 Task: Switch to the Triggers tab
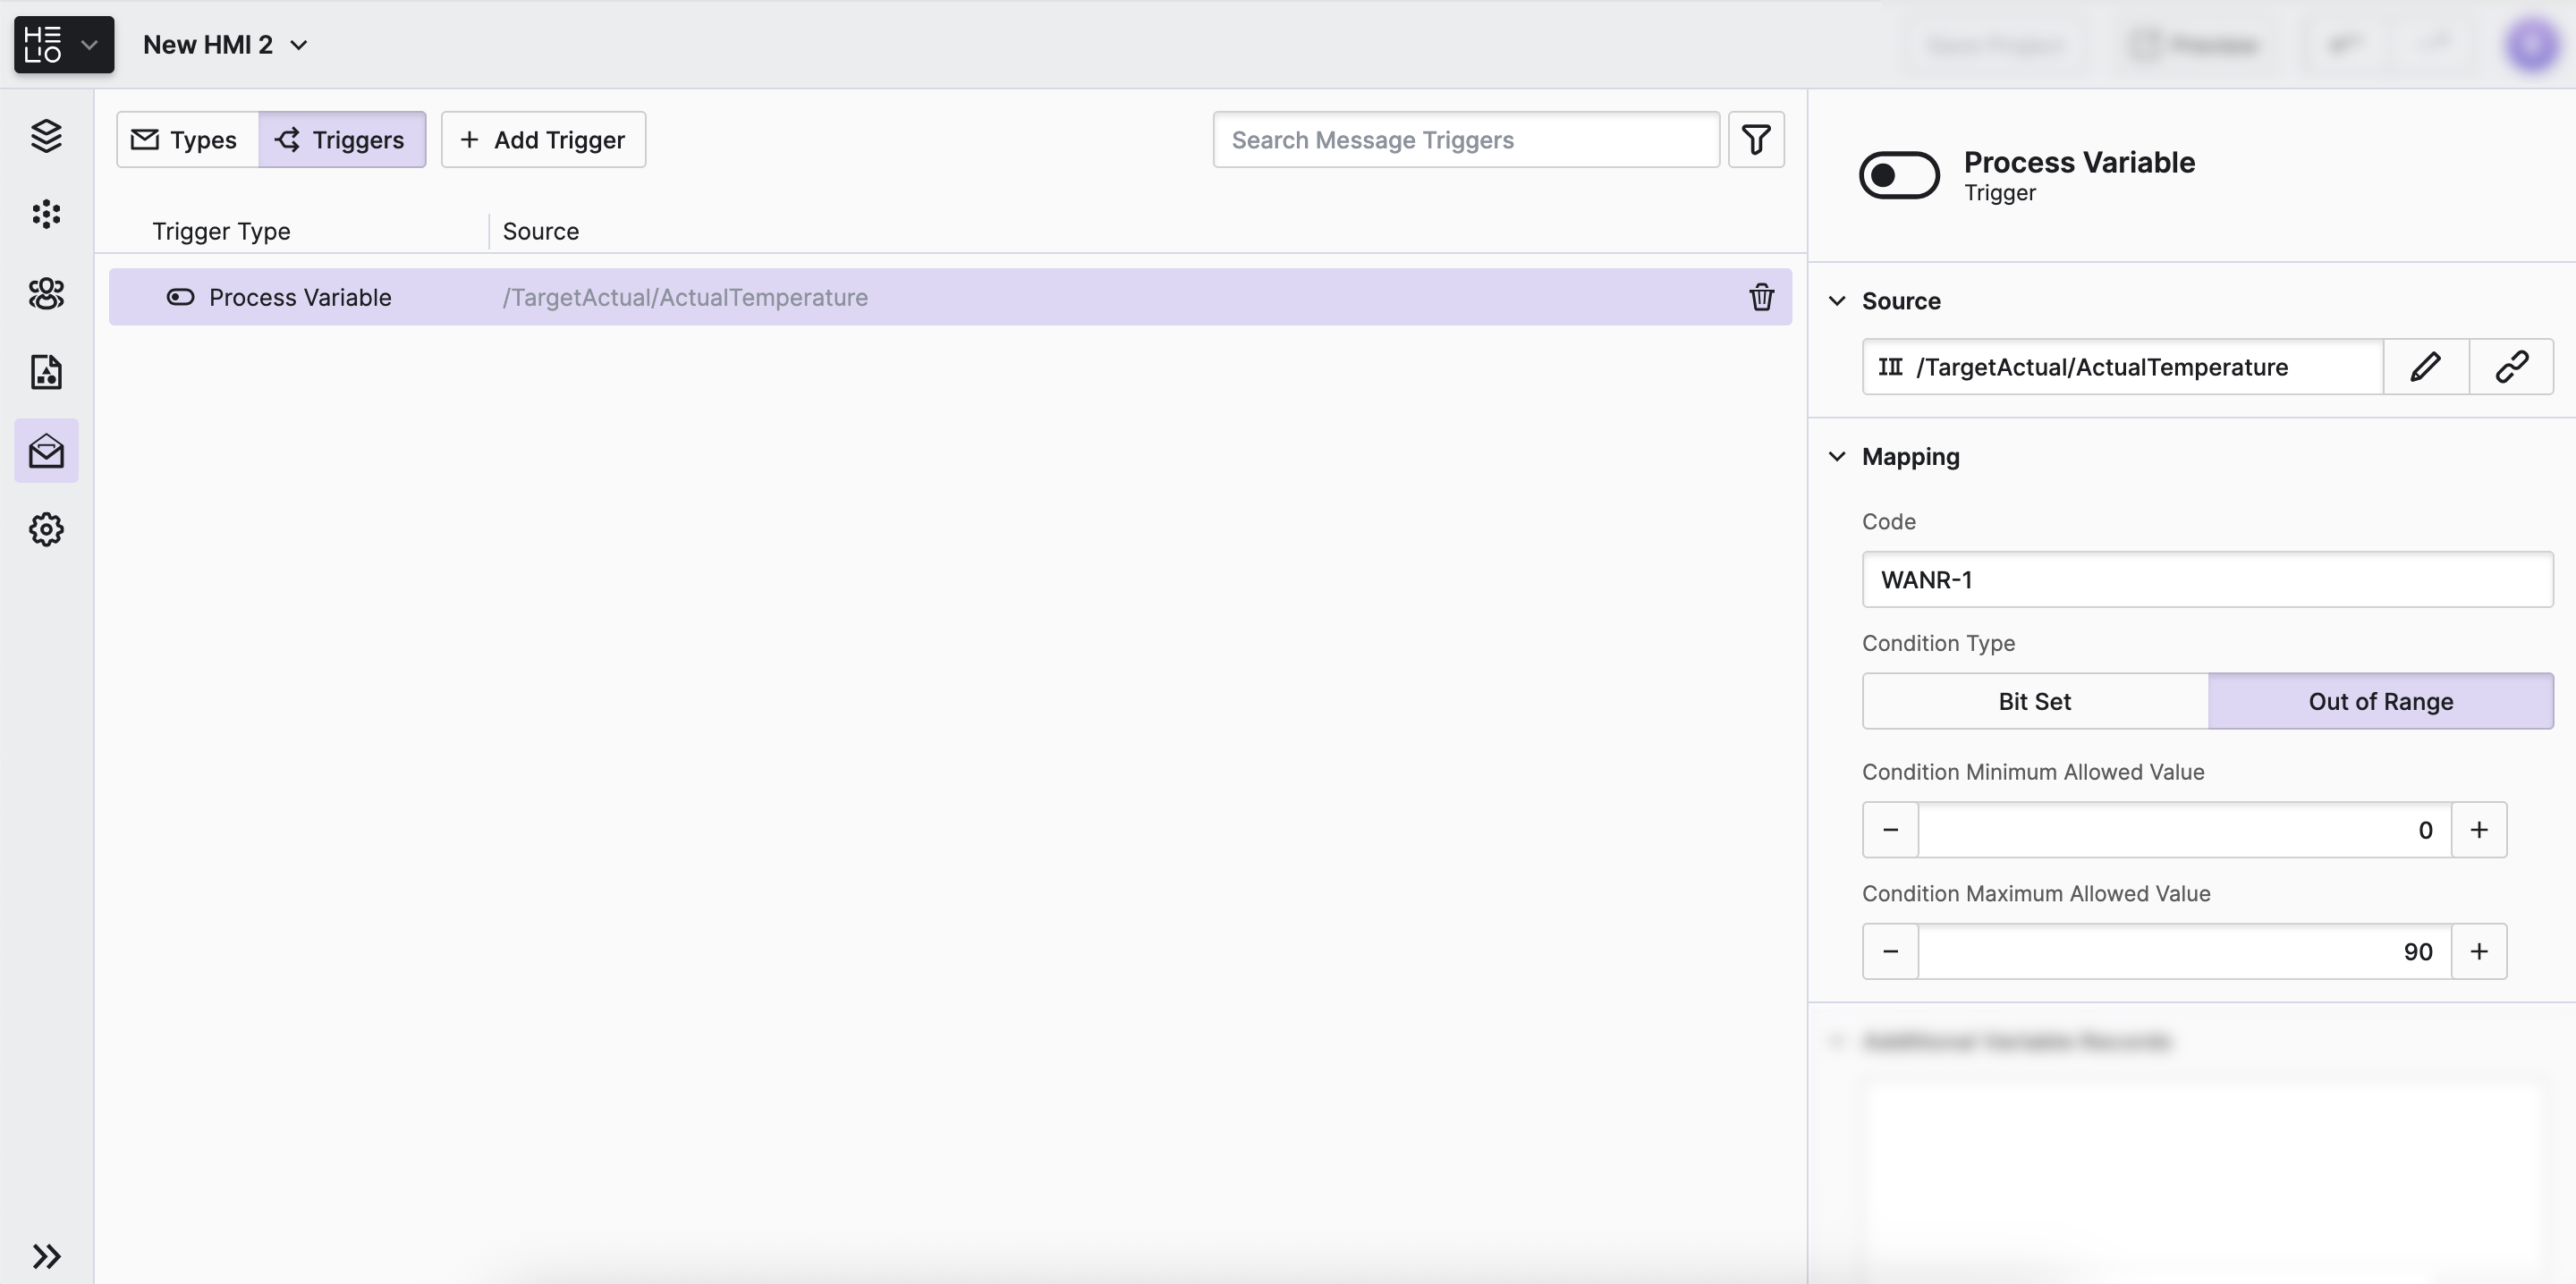coord(342,139)
